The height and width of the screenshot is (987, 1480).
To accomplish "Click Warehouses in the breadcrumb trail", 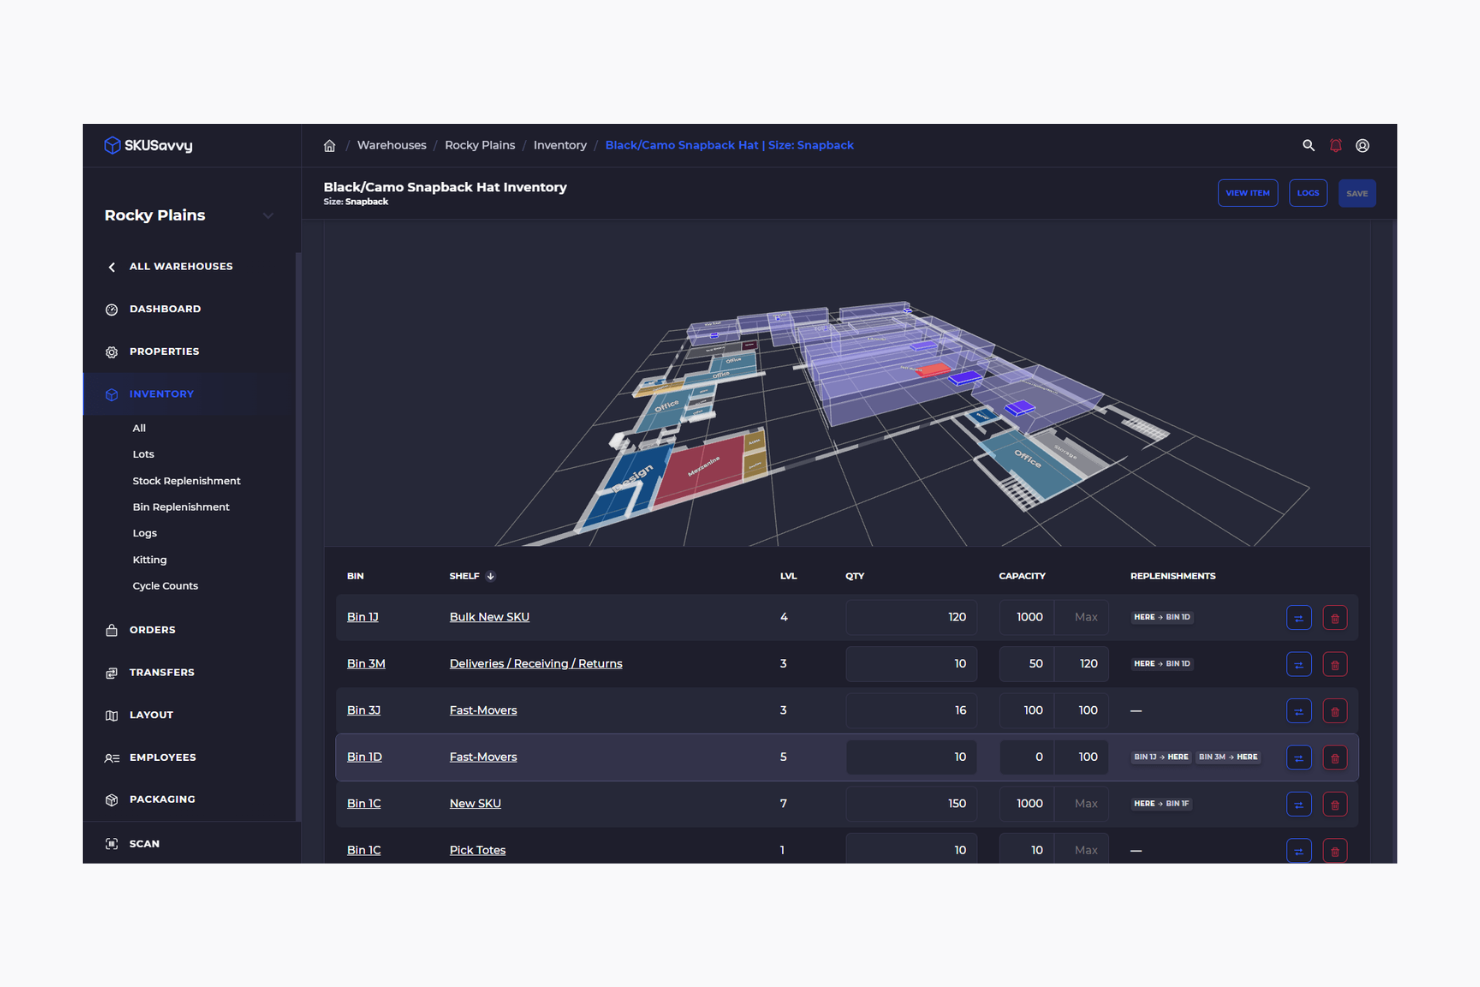I will point(391,145).
